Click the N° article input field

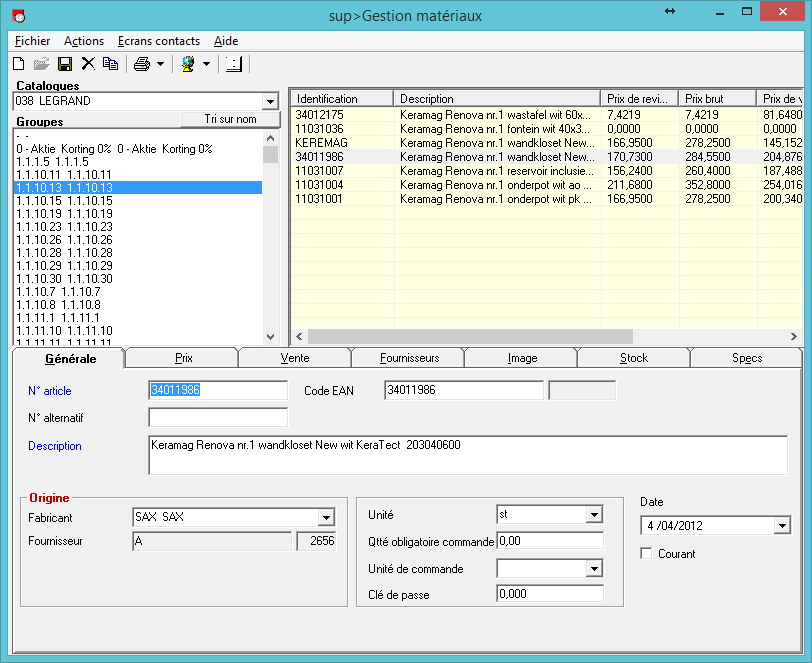(x=218, y=390)
